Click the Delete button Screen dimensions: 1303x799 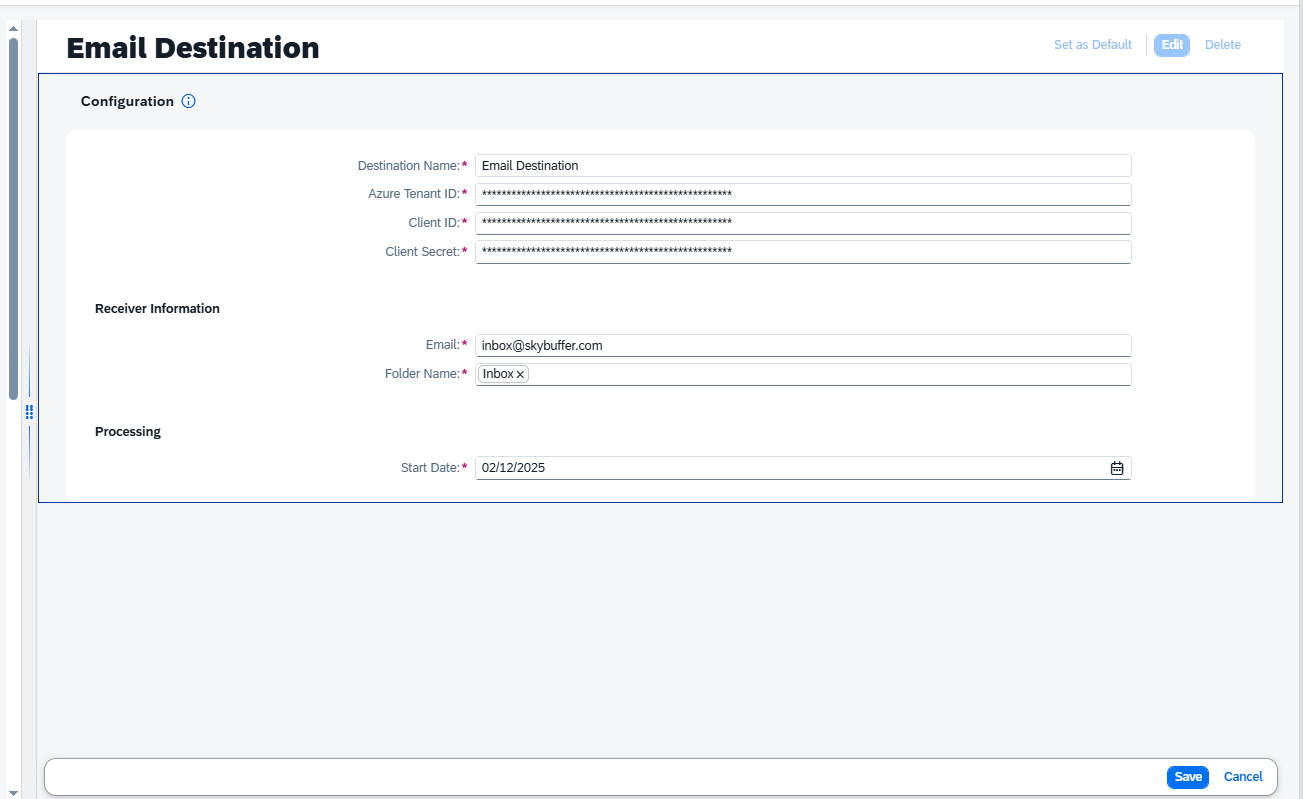pyautogui.click(x=1222, y=45)
